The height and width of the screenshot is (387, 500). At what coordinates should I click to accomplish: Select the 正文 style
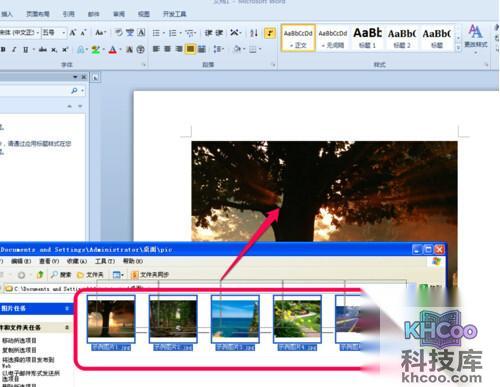[x=298, y=38]
